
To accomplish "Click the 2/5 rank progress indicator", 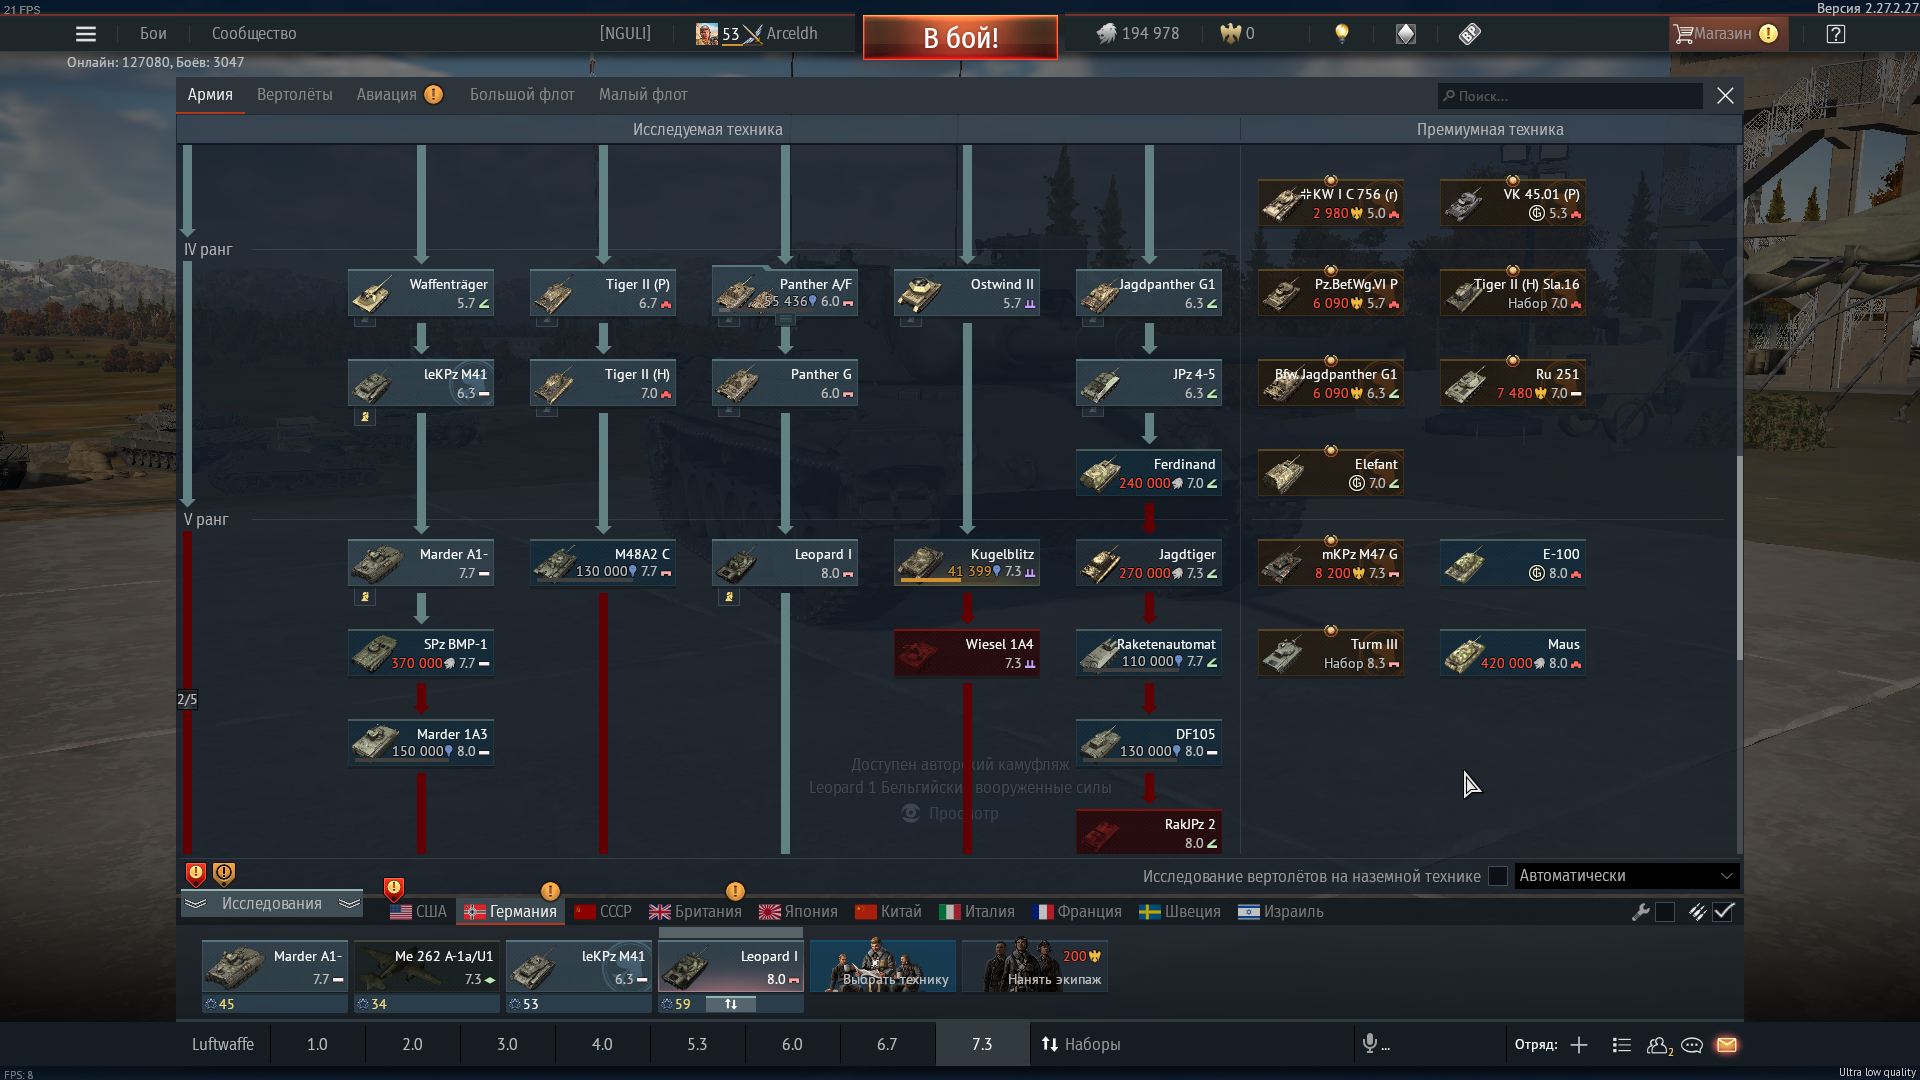I will [187, 699].
